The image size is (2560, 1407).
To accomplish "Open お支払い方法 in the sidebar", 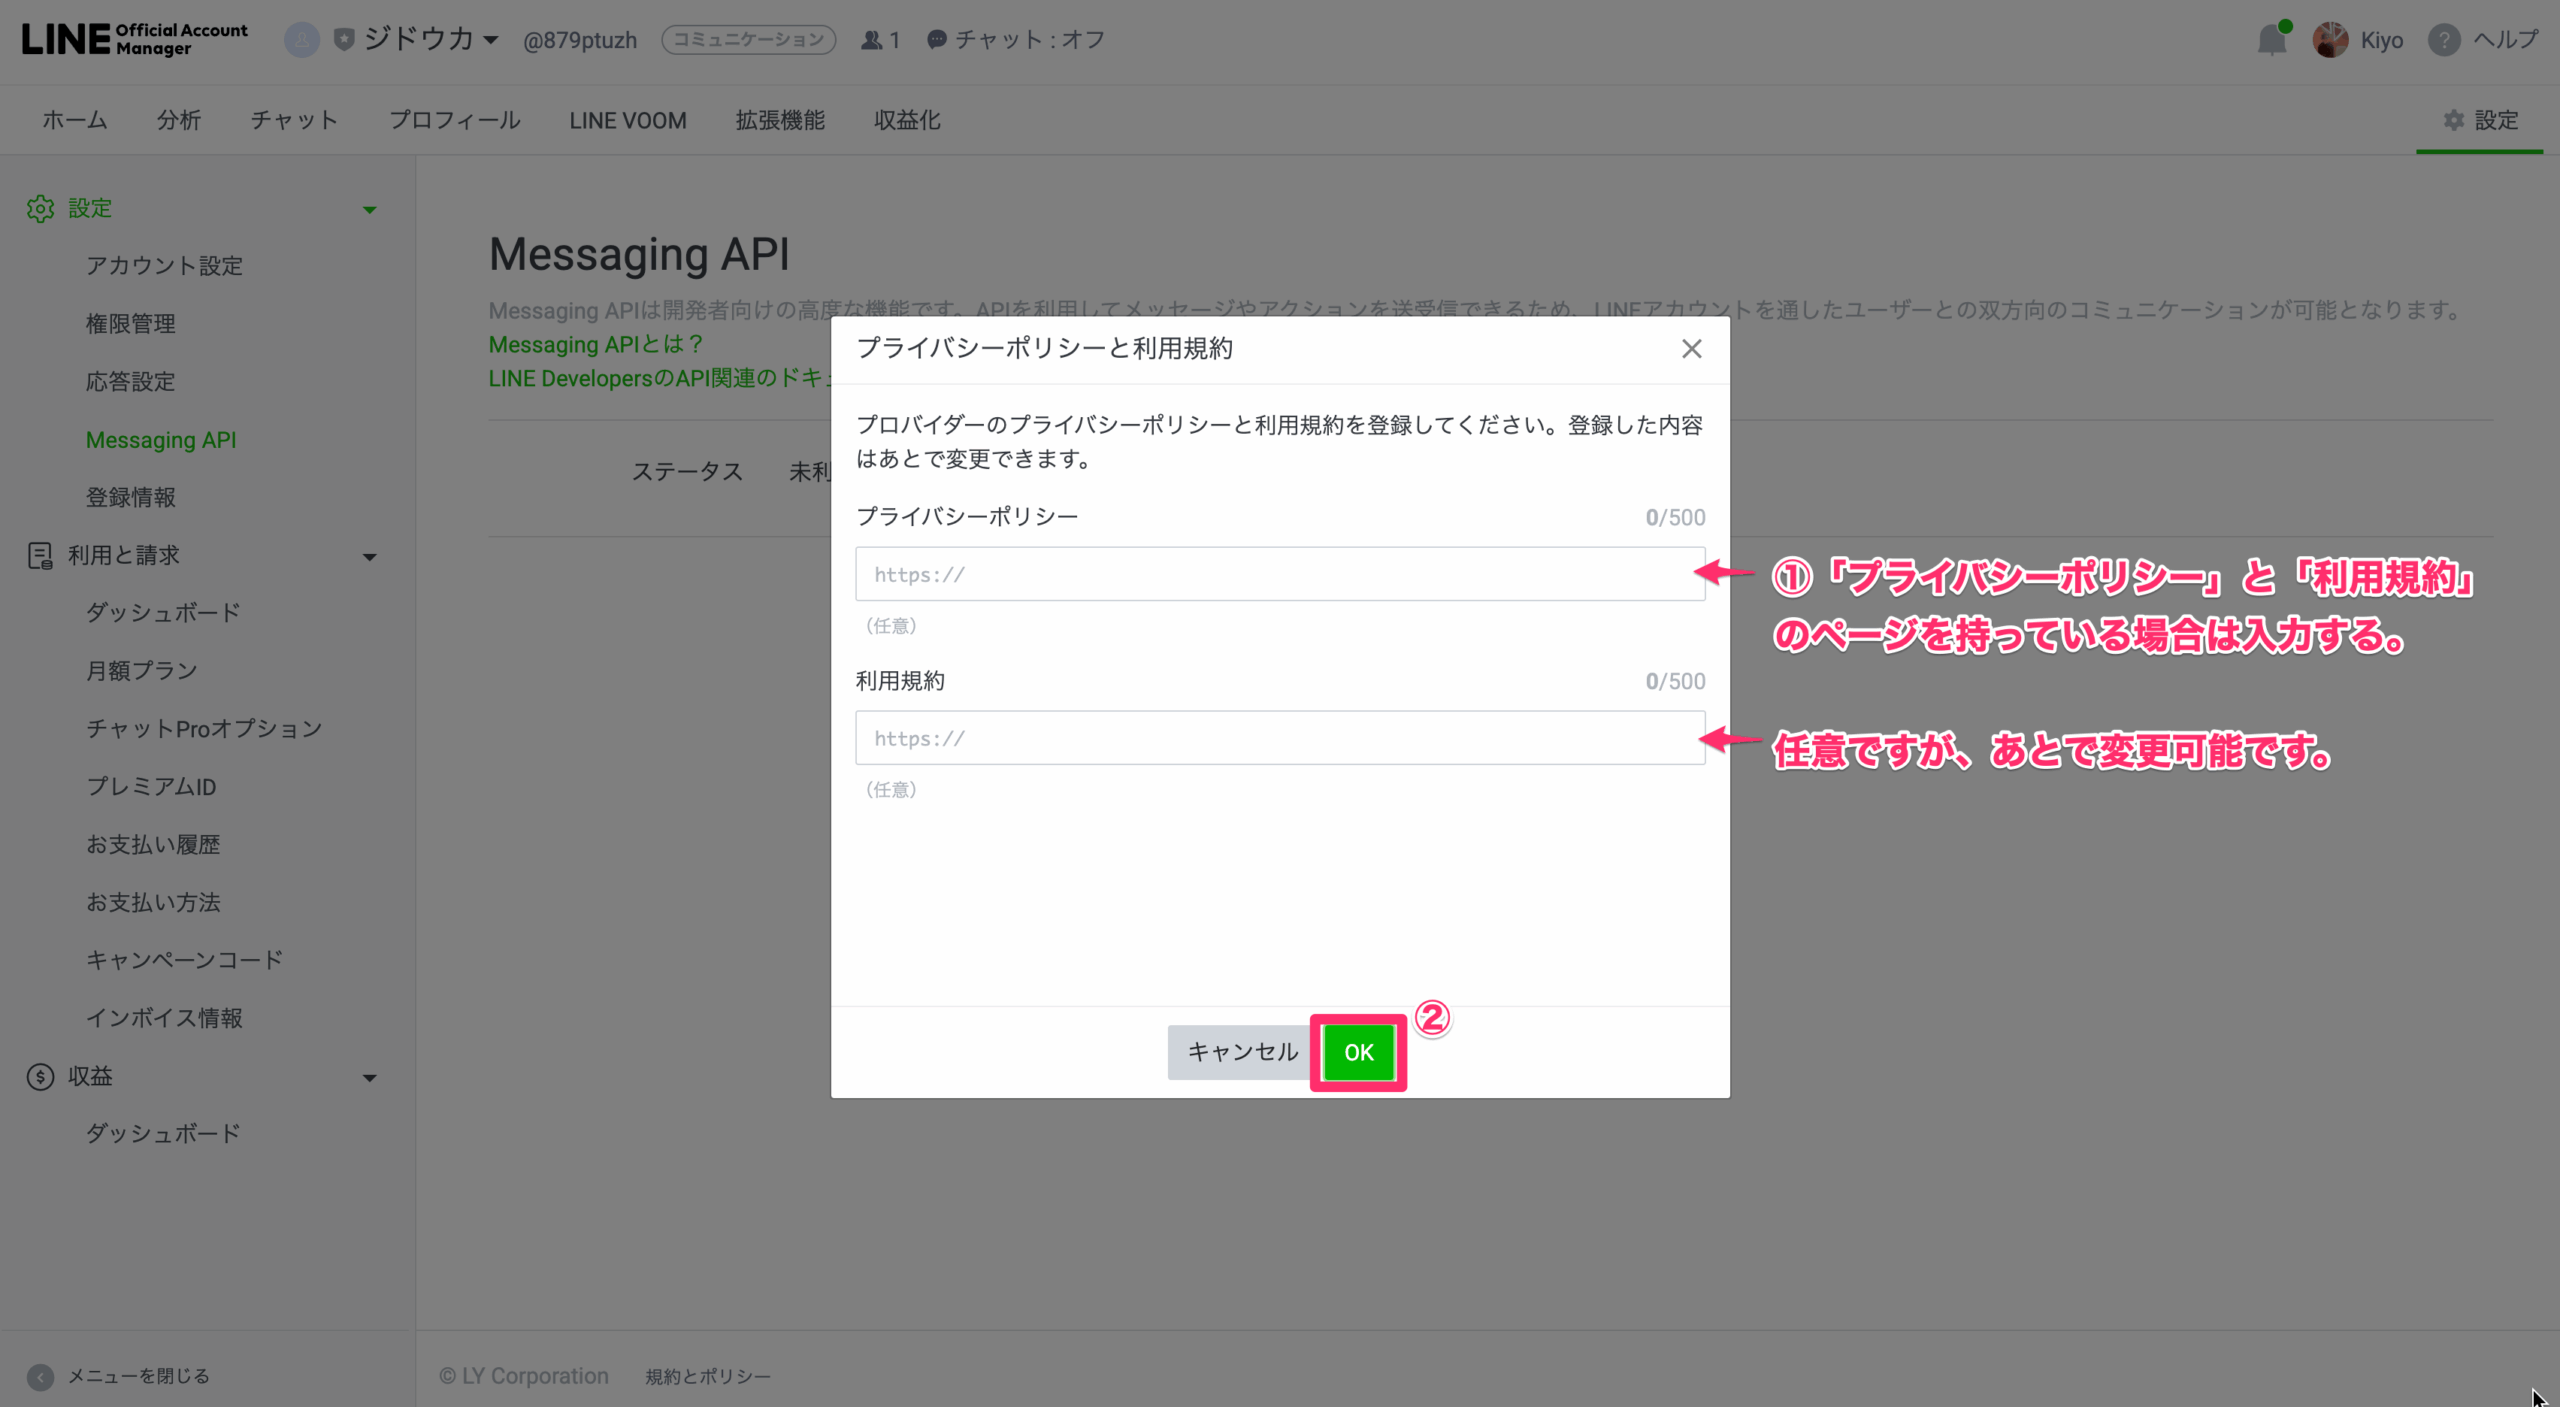I will tap(153, 902).
